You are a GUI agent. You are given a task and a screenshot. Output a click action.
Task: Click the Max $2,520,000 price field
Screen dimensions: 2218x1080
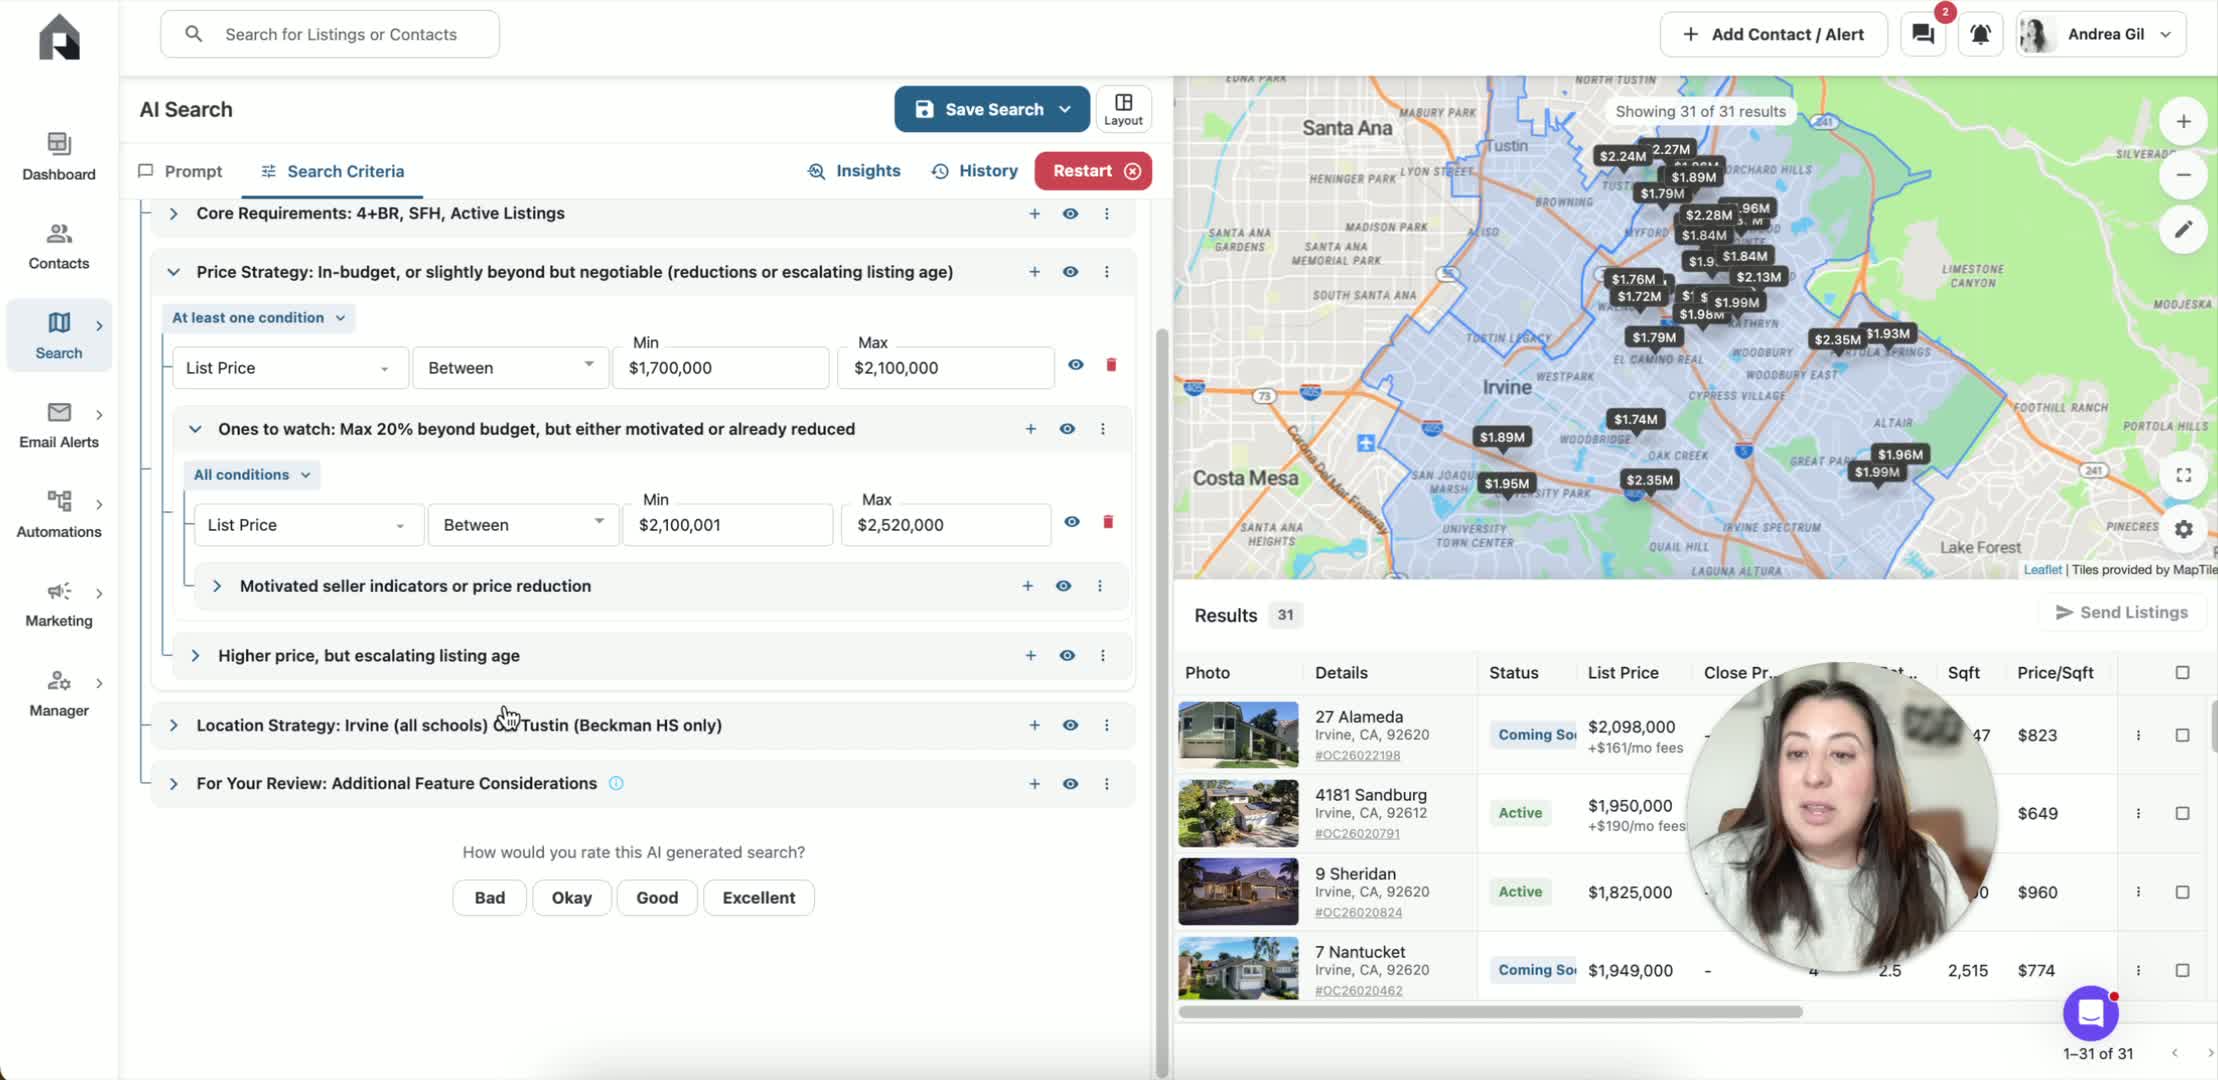point(946,525)
